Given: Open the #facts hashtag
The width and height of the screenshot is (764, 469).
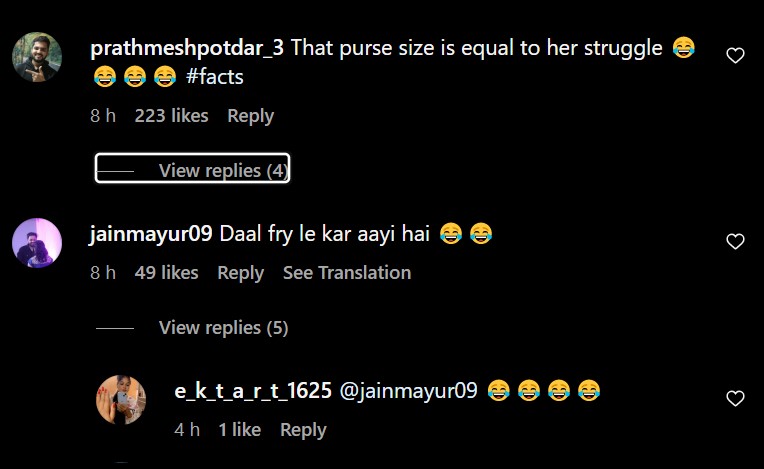Looking at the screenshot, I should tap(214, 77).
